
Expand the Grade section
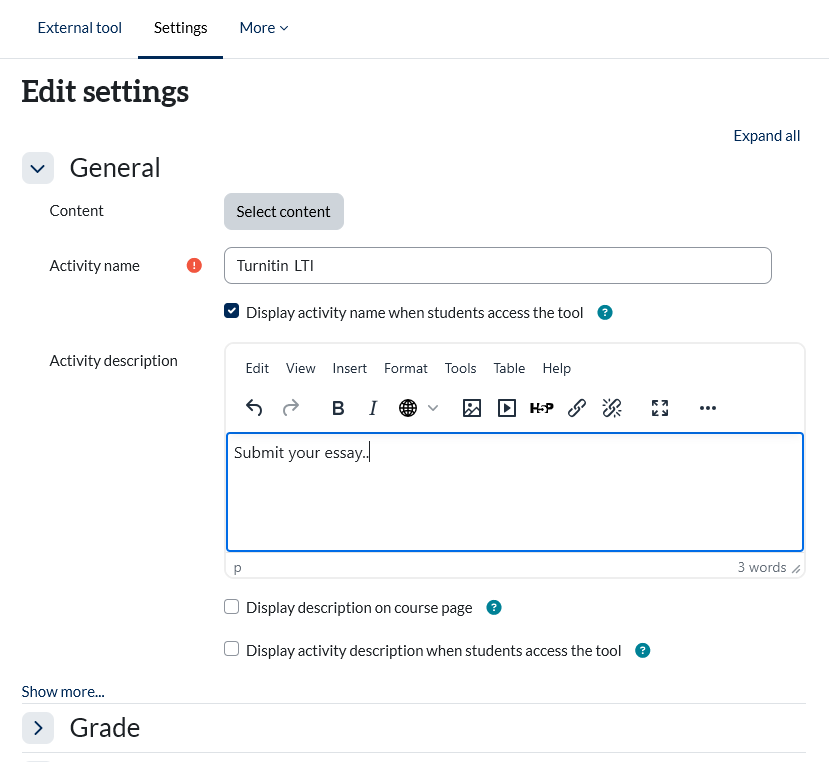pyautogui.click(x=38, y=728)
